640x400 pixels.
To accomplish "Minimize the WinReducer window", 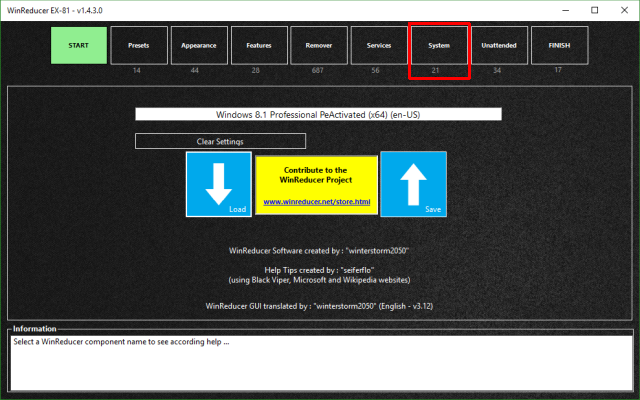I will [566, 11].
